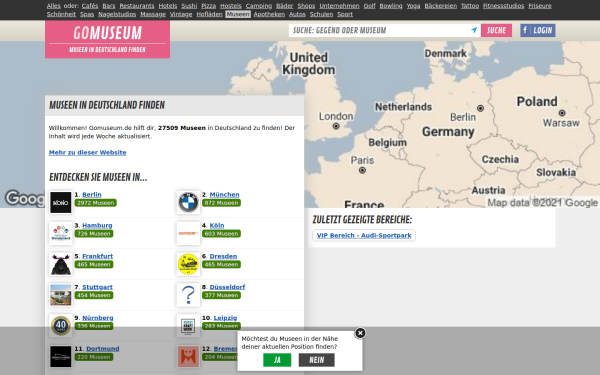
Task: Click the location arrow icon in search box
Action: [x=474, y=30]
